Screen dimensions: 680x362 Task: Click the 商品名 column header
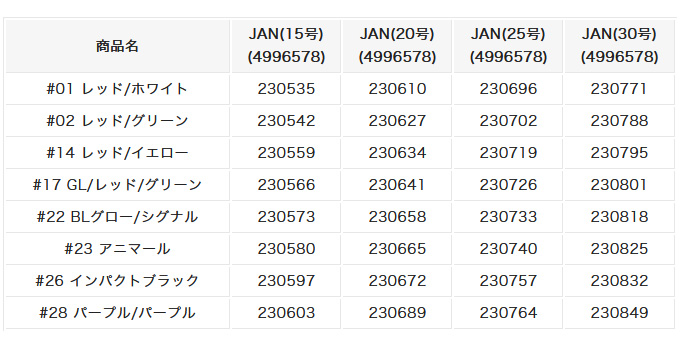pyautogui.click(x=117, y=46)
